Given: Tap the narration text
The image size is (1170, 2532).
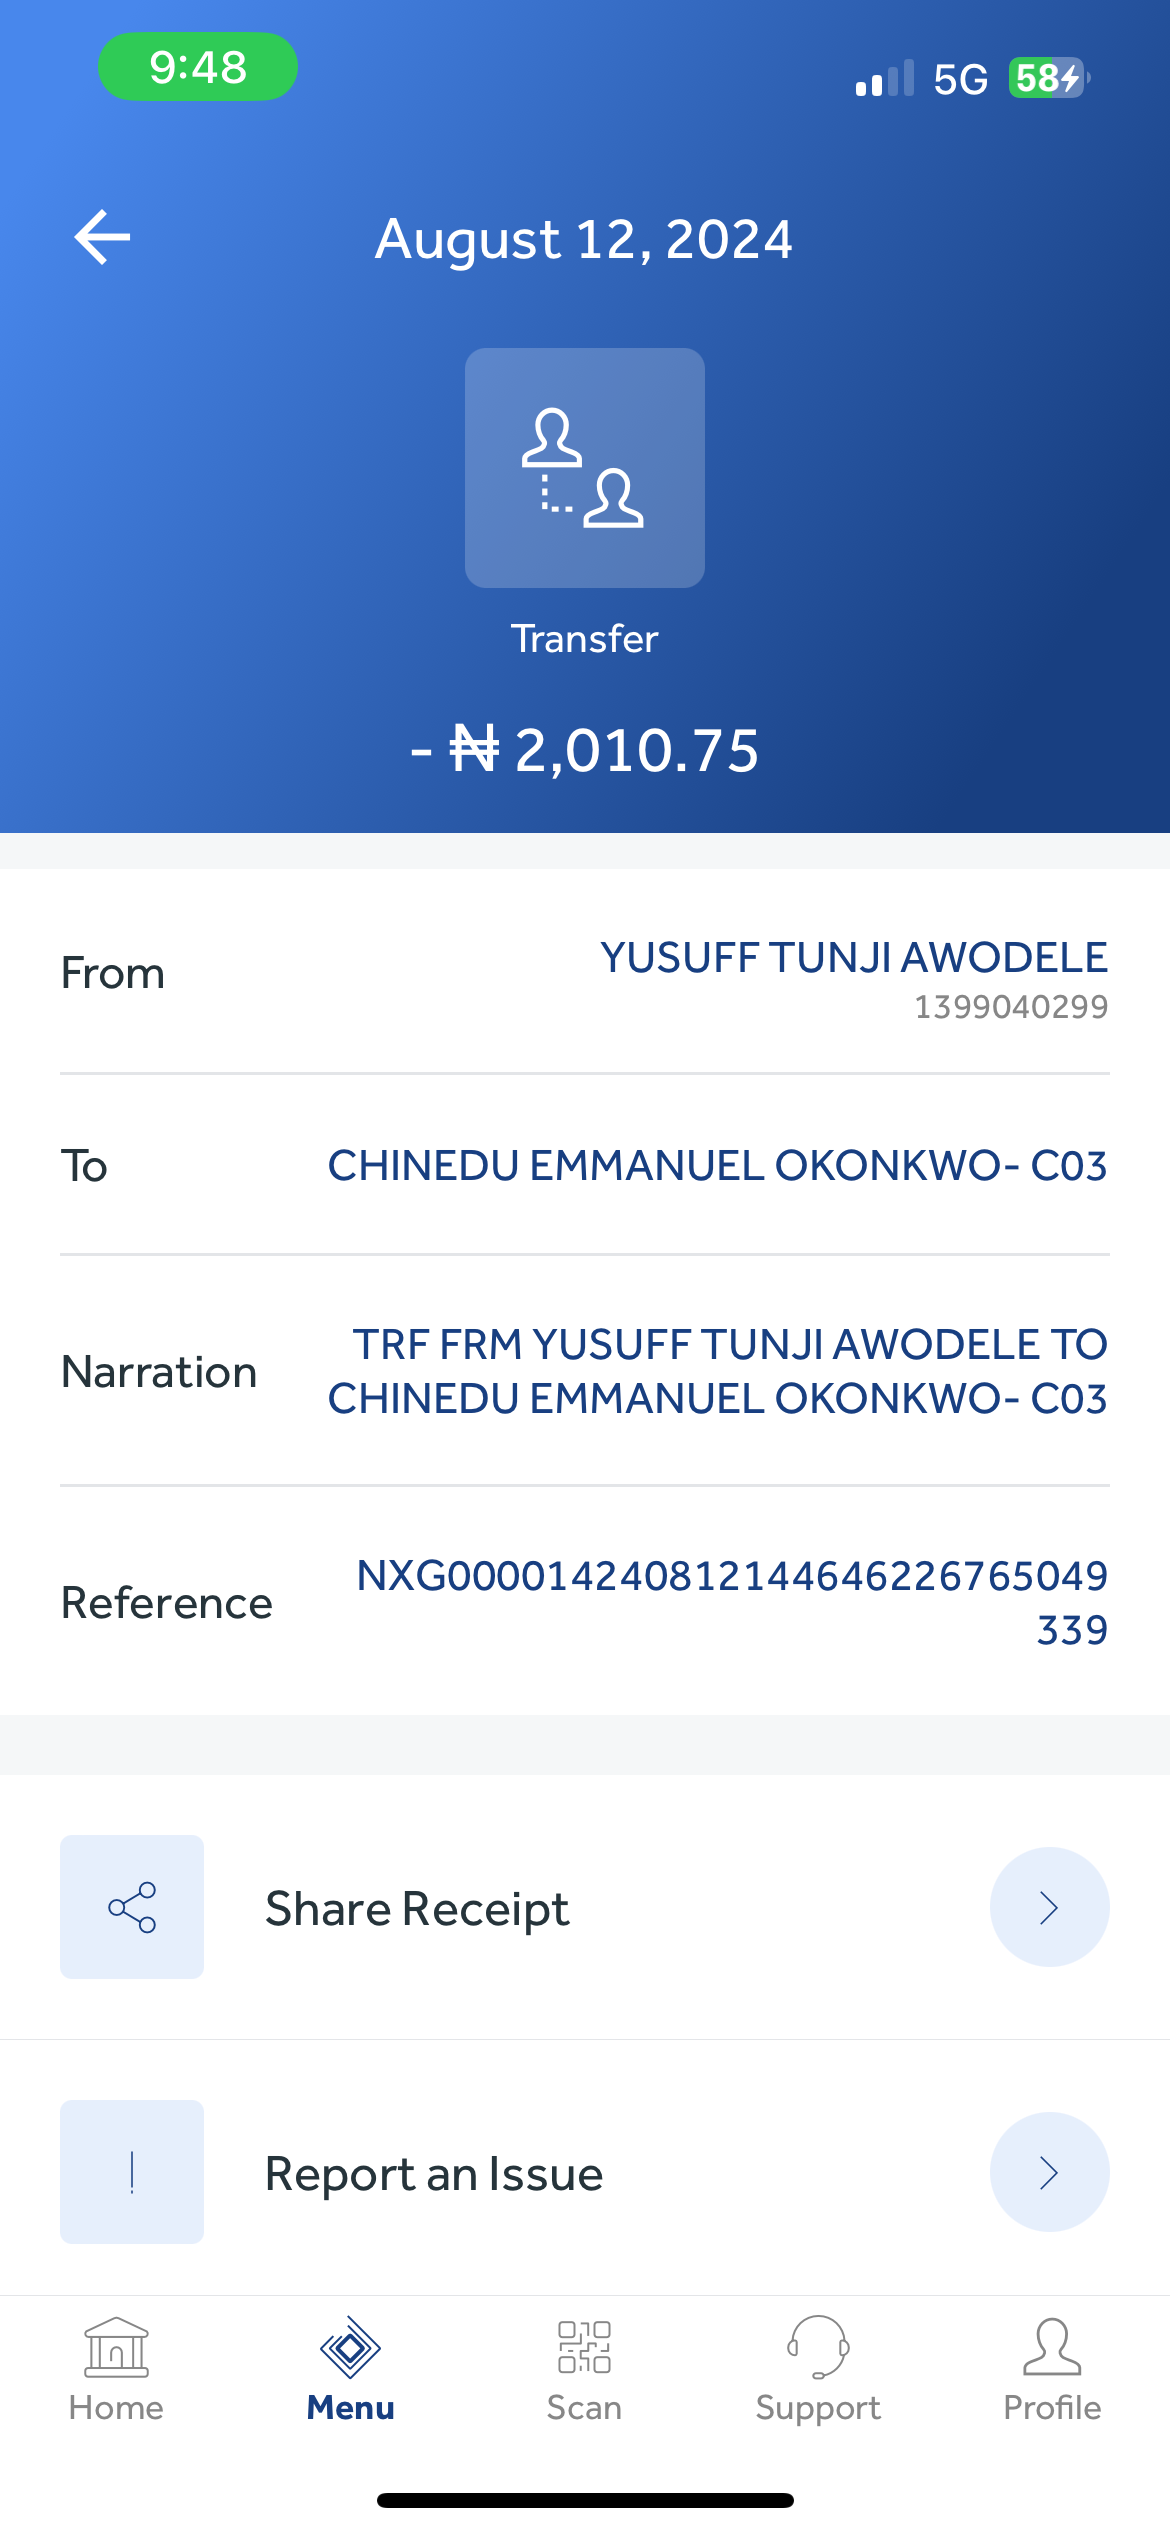Looking at the screenshot, I should [x=717, y=1371].
